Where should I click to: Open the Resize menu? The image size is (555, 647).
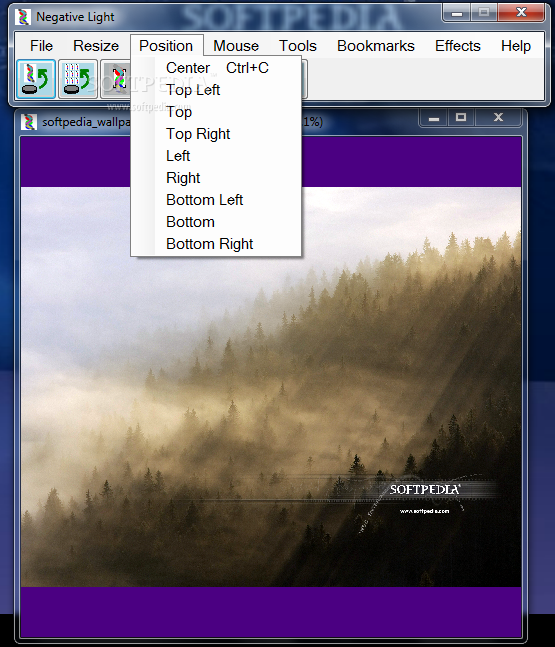pos(96,46)
